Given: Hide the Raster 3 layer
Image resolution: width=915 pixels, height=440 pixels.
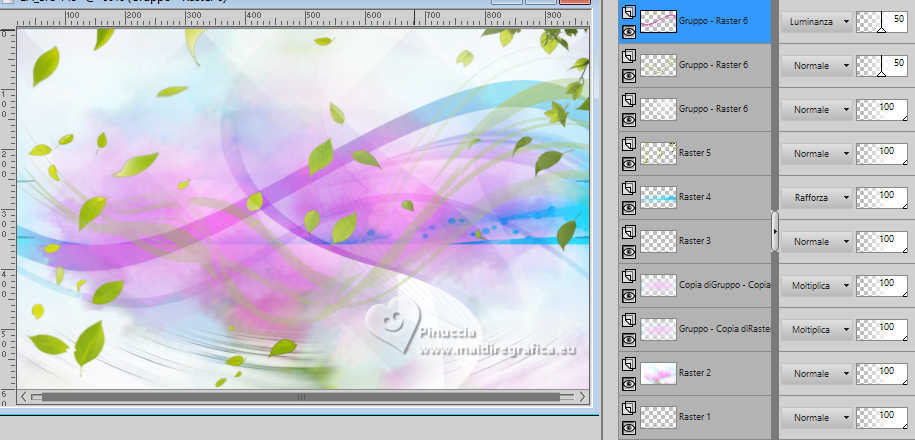Looking at the screenshot, I should click(x=628, y=252).
